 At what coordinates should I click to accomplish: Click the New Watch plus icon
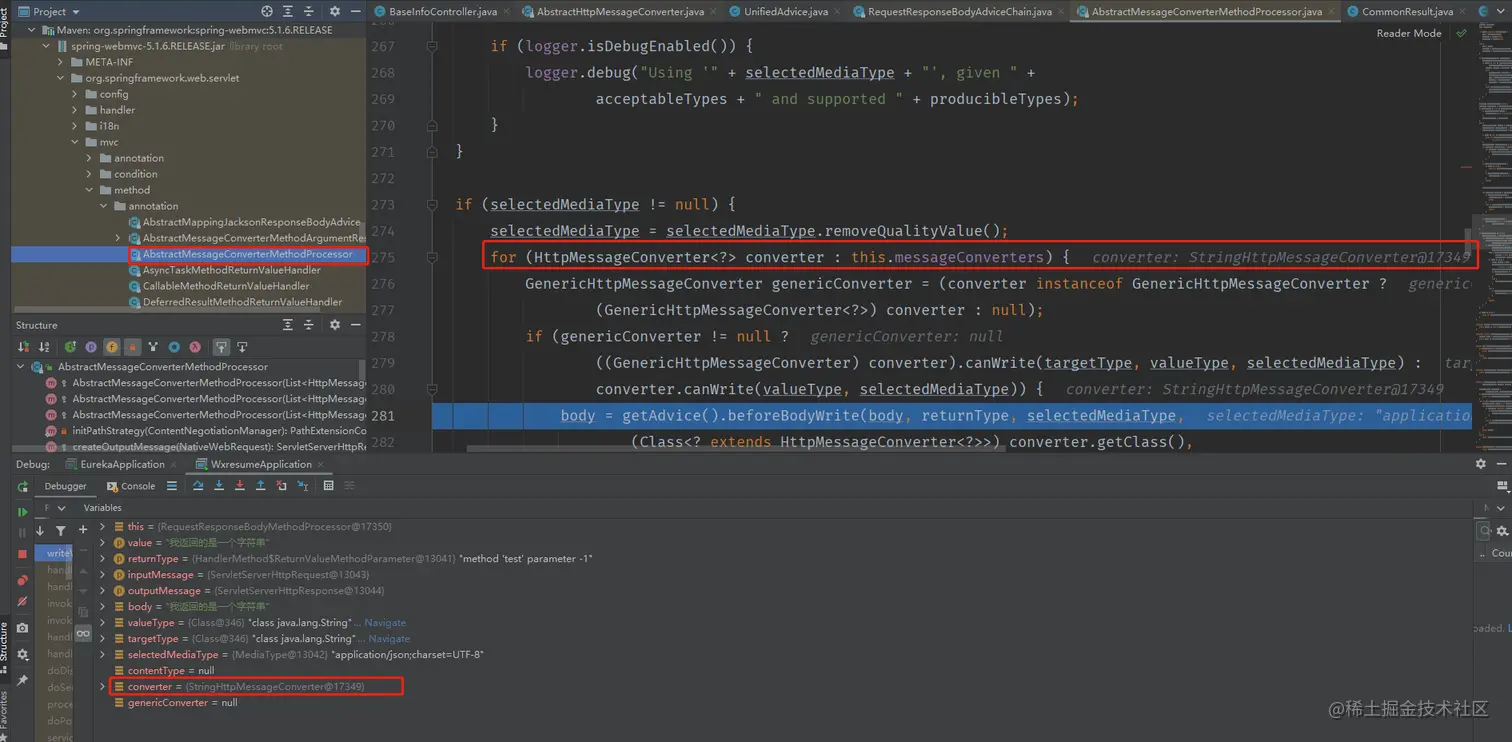(83, 531)
